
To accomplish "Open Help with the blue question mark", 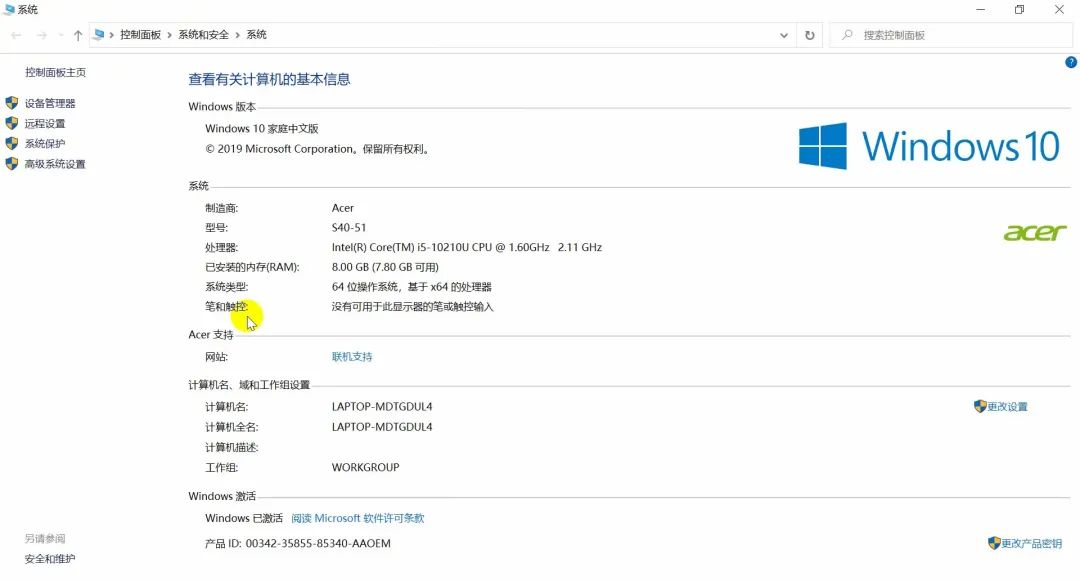I will tap(1071, 62).
